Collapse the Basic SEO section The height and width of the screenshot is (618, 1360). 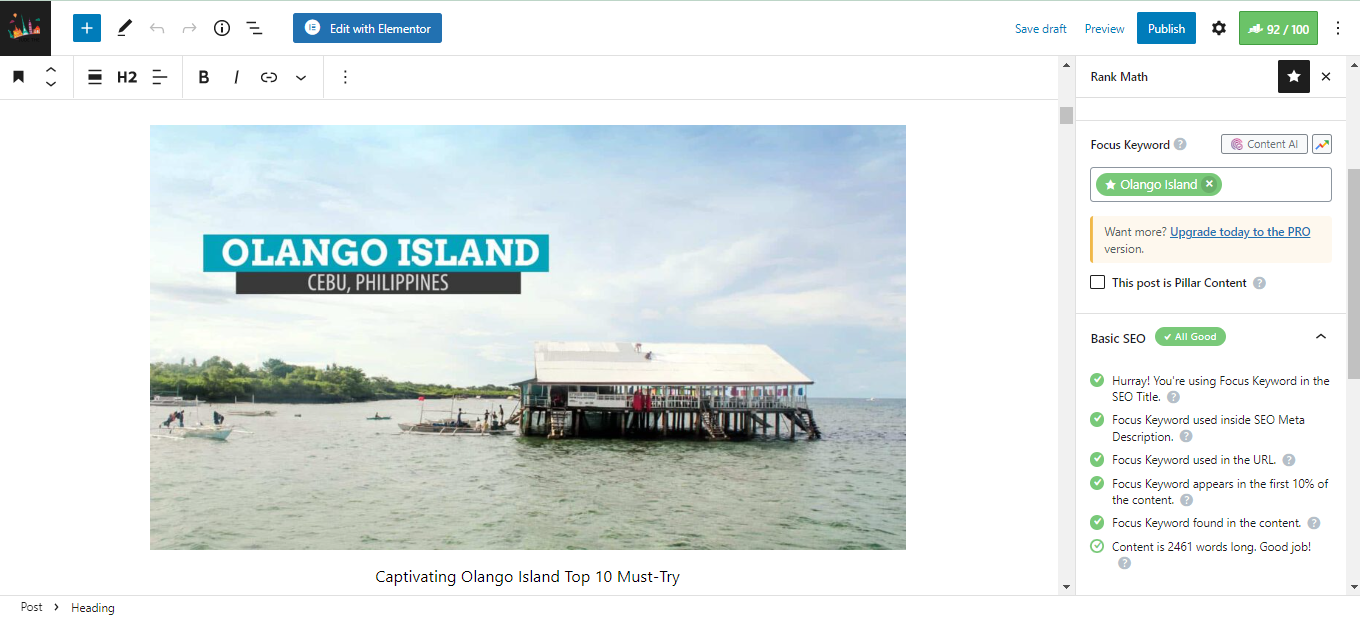click(x=1321, y=337)
